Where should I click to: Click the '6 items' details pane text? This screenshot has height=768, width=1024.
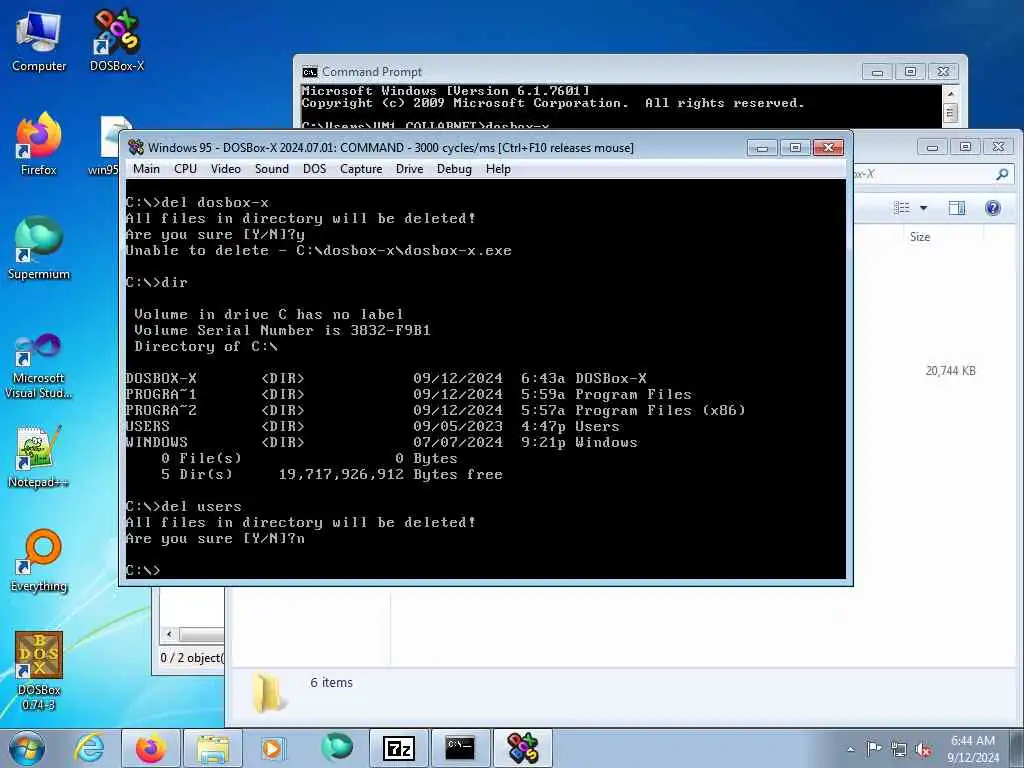(332, 682)
